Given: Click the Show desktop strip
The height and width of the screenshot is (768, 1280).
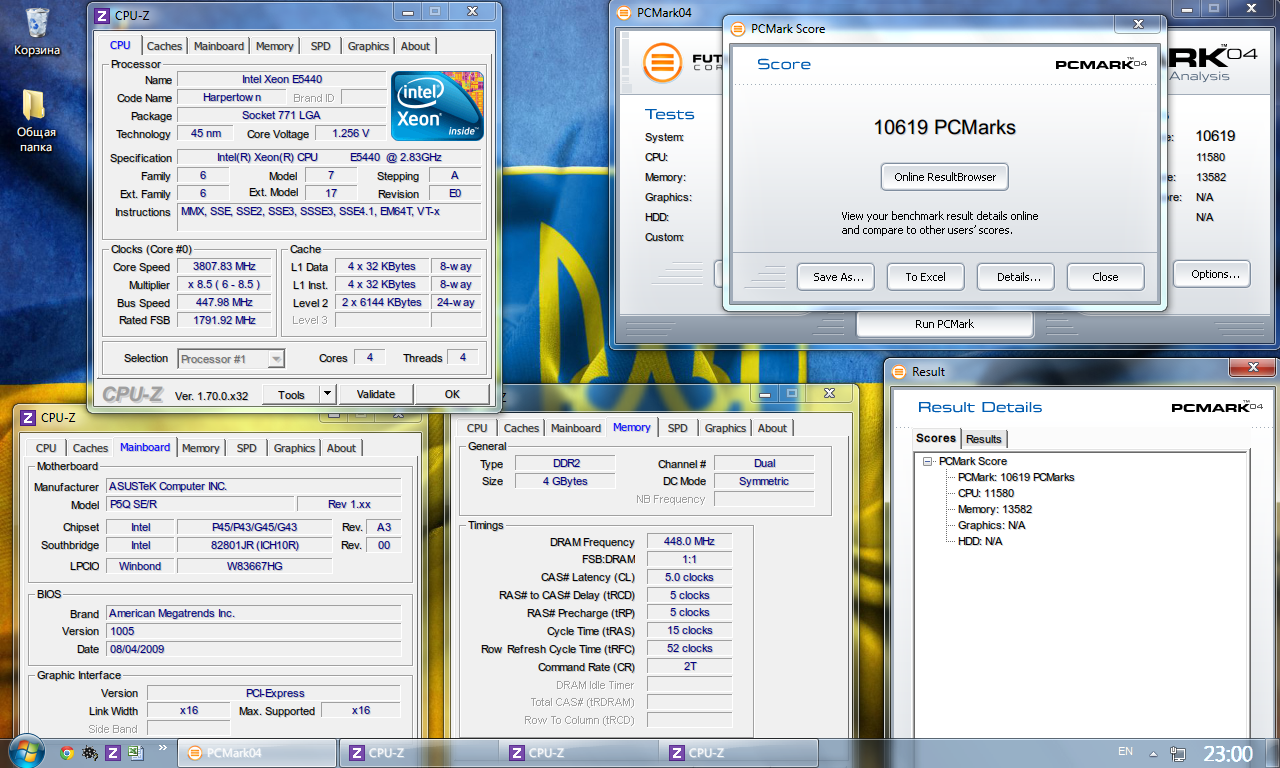Looking at the screenshot, I should (1272, 753).
